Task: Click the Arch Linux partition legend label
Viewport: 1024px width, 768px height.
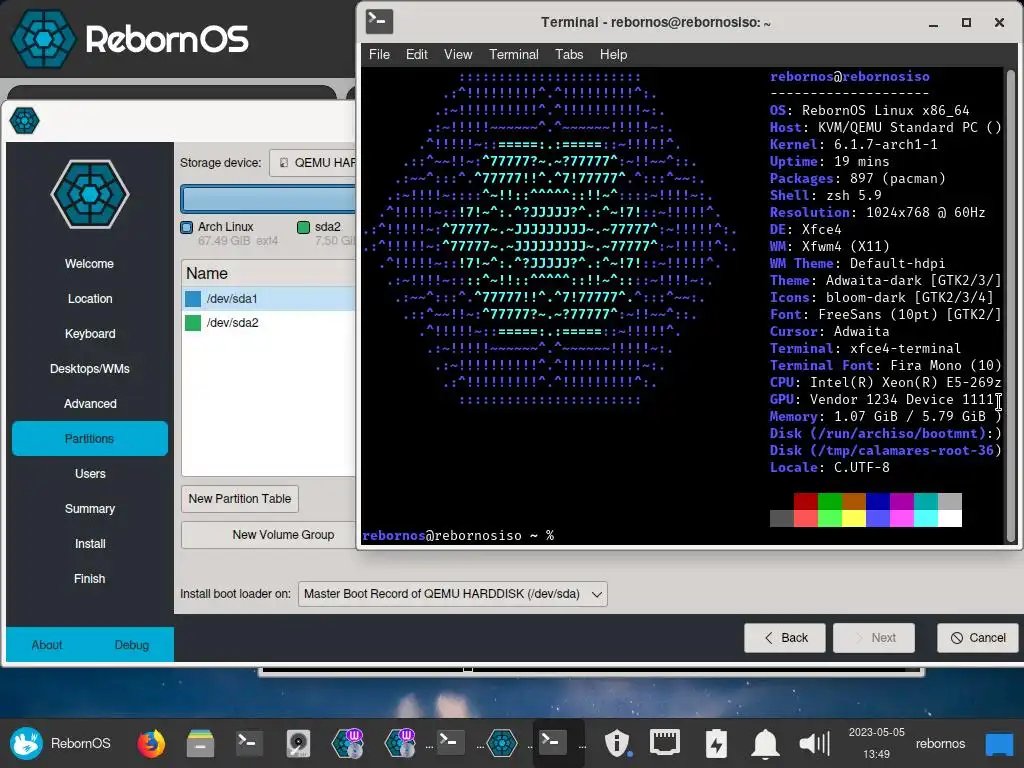Action: tap(225, 227)
